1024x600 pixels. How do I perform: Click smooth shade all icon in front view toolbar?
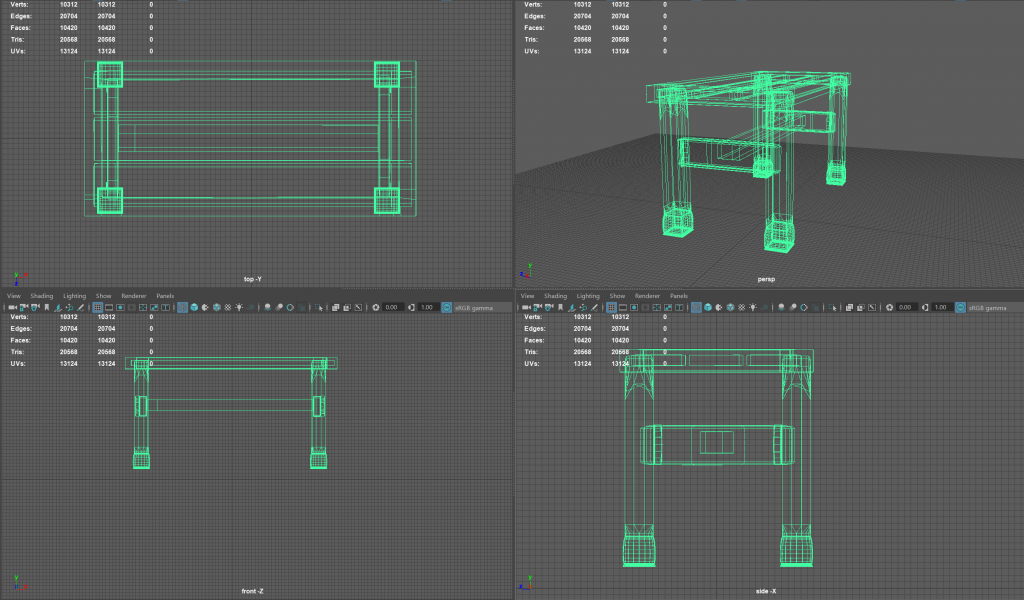[192, 307]
